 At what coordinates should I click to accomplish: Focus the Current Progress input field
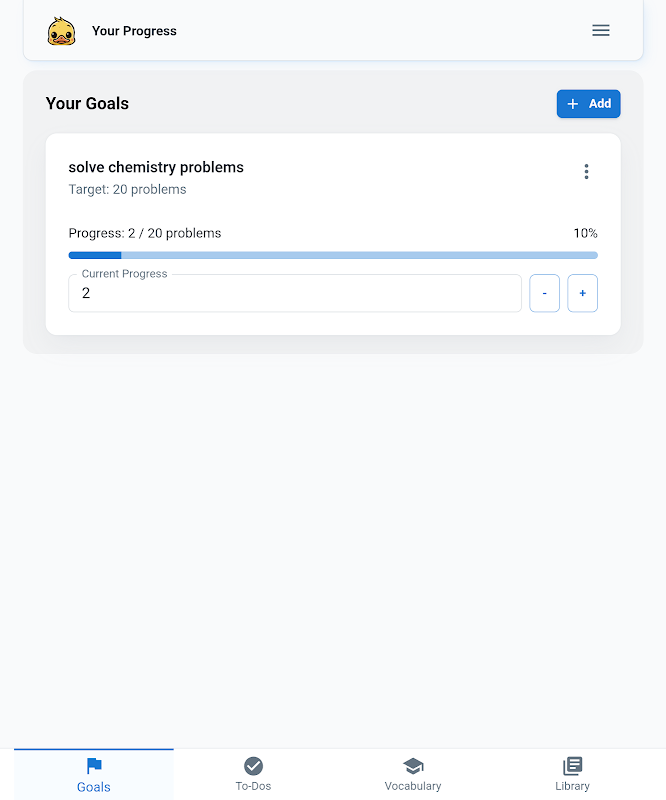(295, 294)
